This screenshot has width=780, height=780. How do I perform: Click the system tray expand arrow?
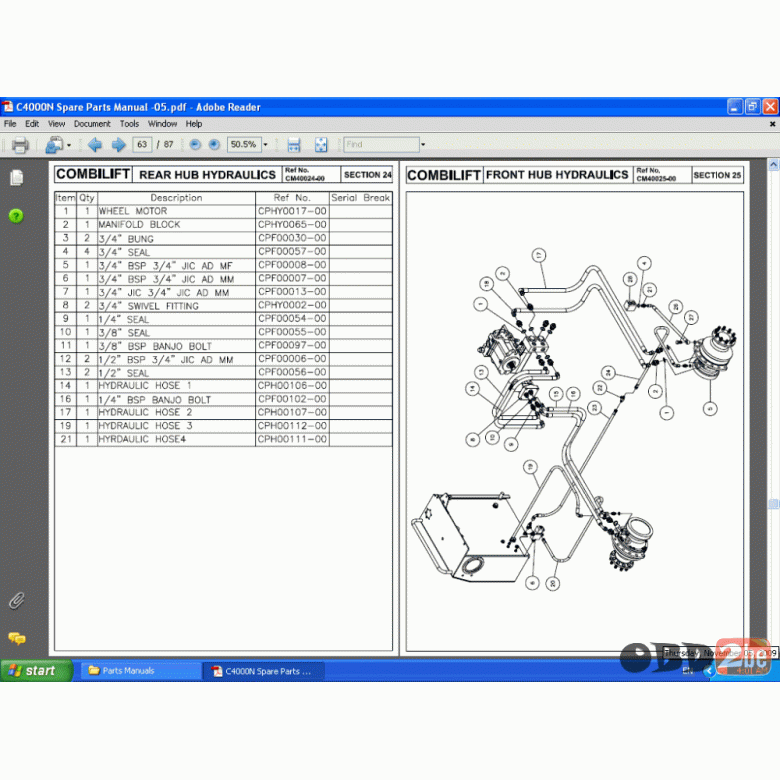(x=709, y=671)
